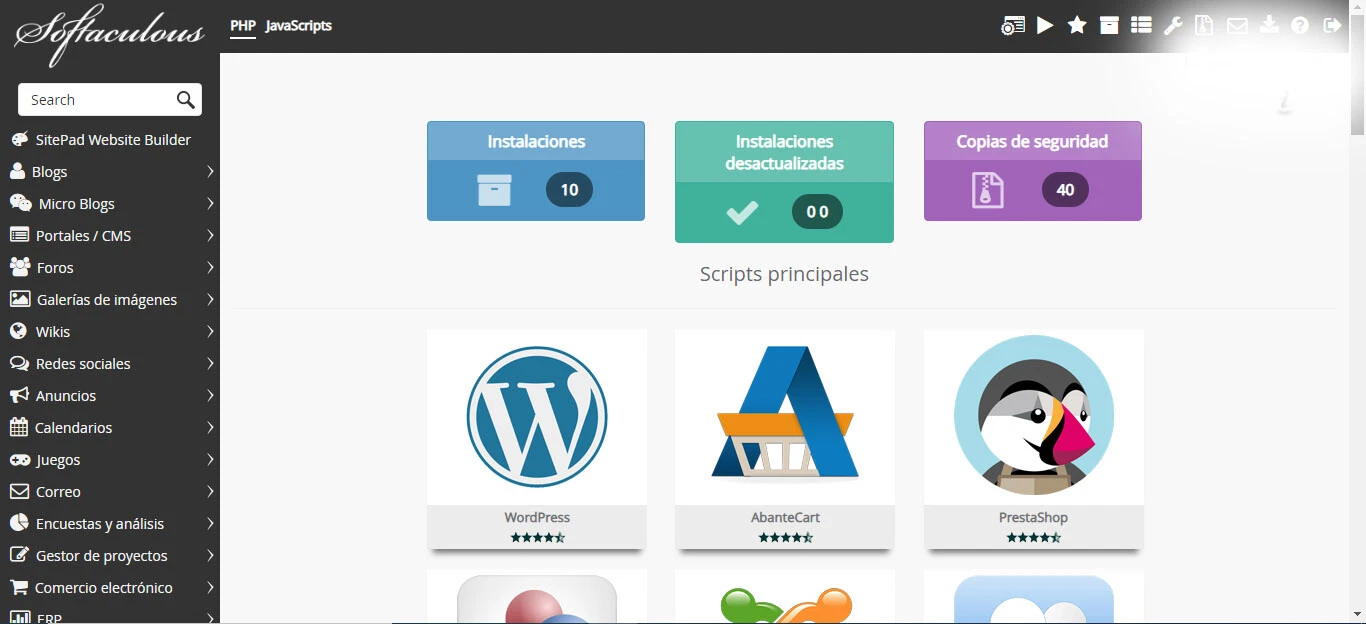The height and width of the screenshot is (624, 1366).
Task: Click the PrestaShop puffin logo
Action: point(1034,415)
